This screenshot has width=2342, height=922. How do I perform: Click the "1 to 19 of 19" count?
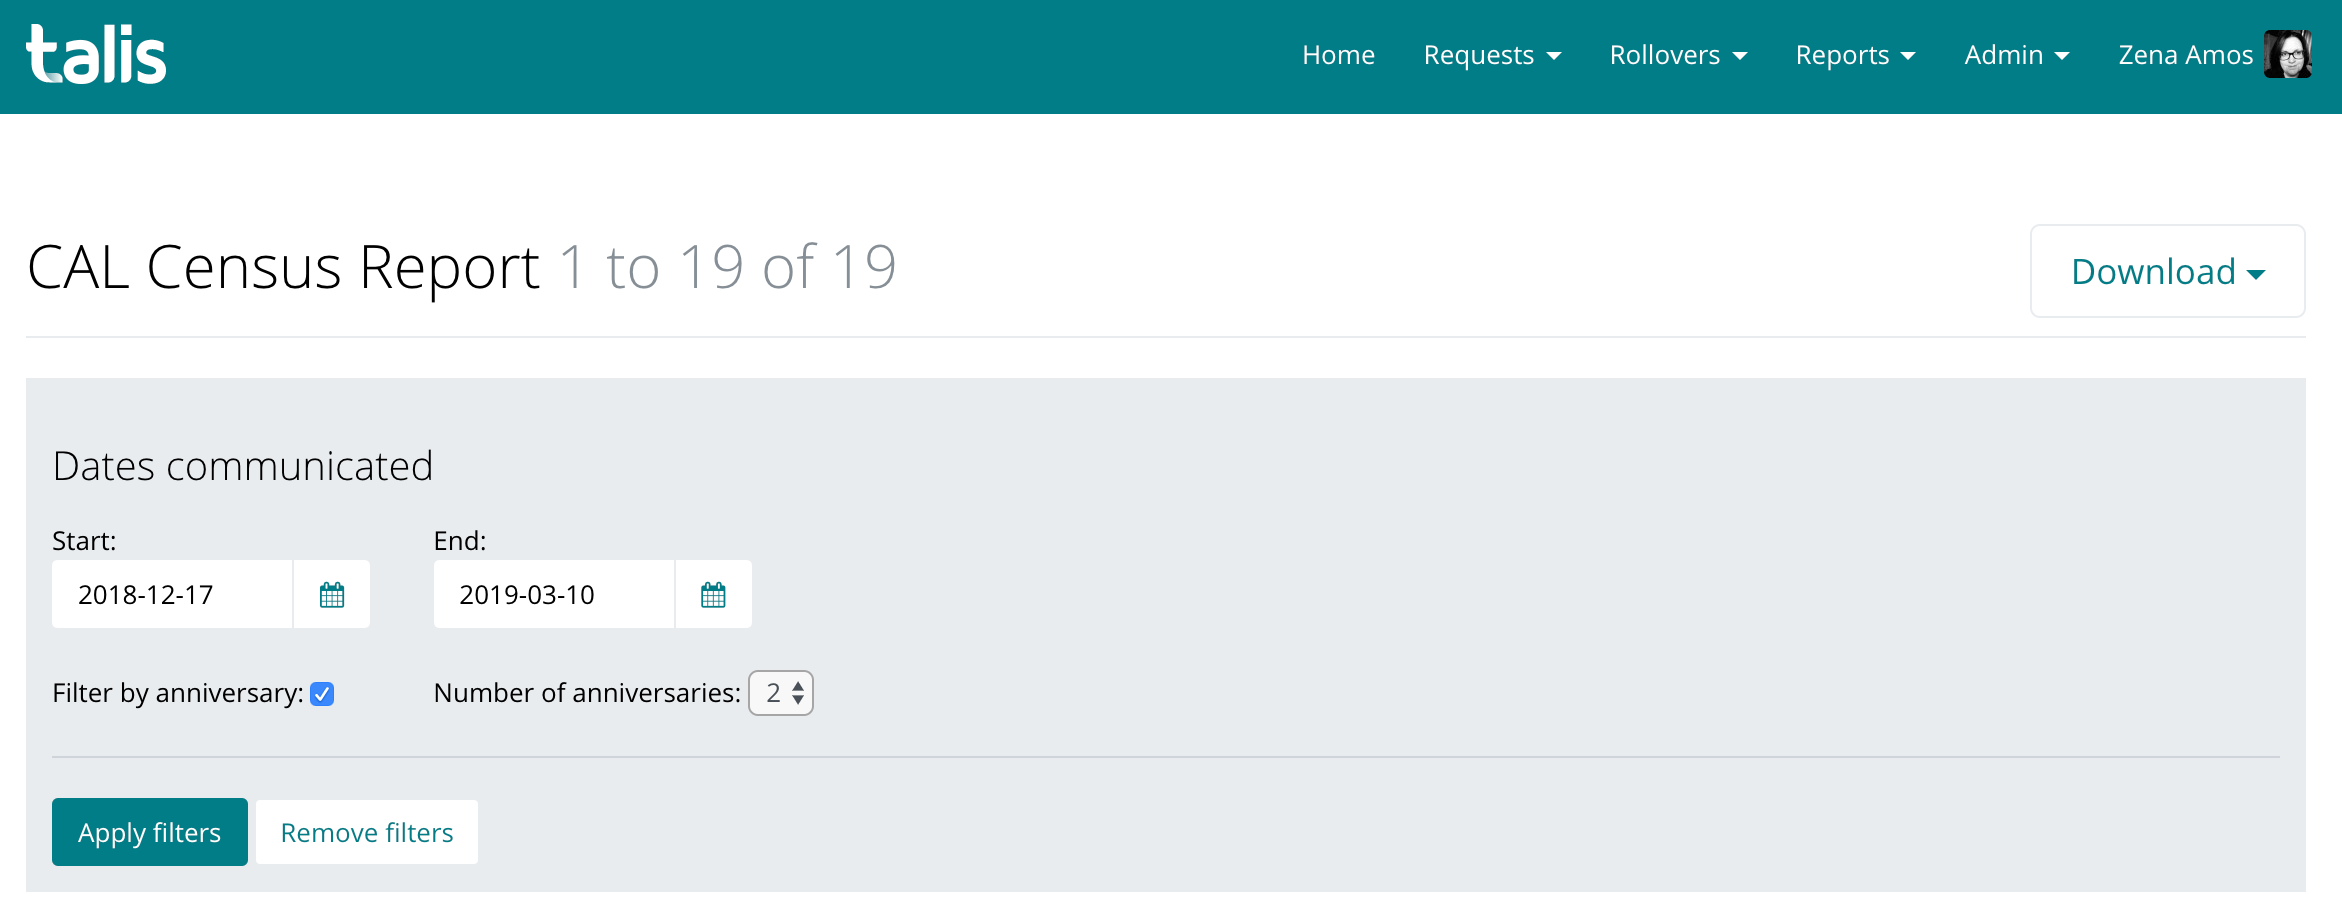[728, 268]
